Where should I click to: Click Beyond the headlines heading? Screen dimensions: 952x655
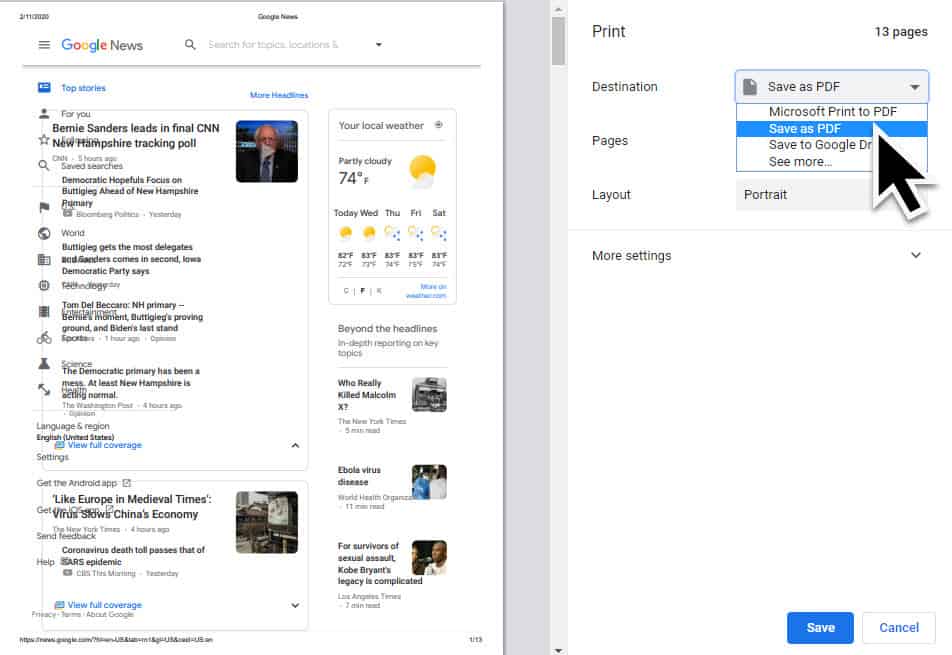(x=387, y=328)
